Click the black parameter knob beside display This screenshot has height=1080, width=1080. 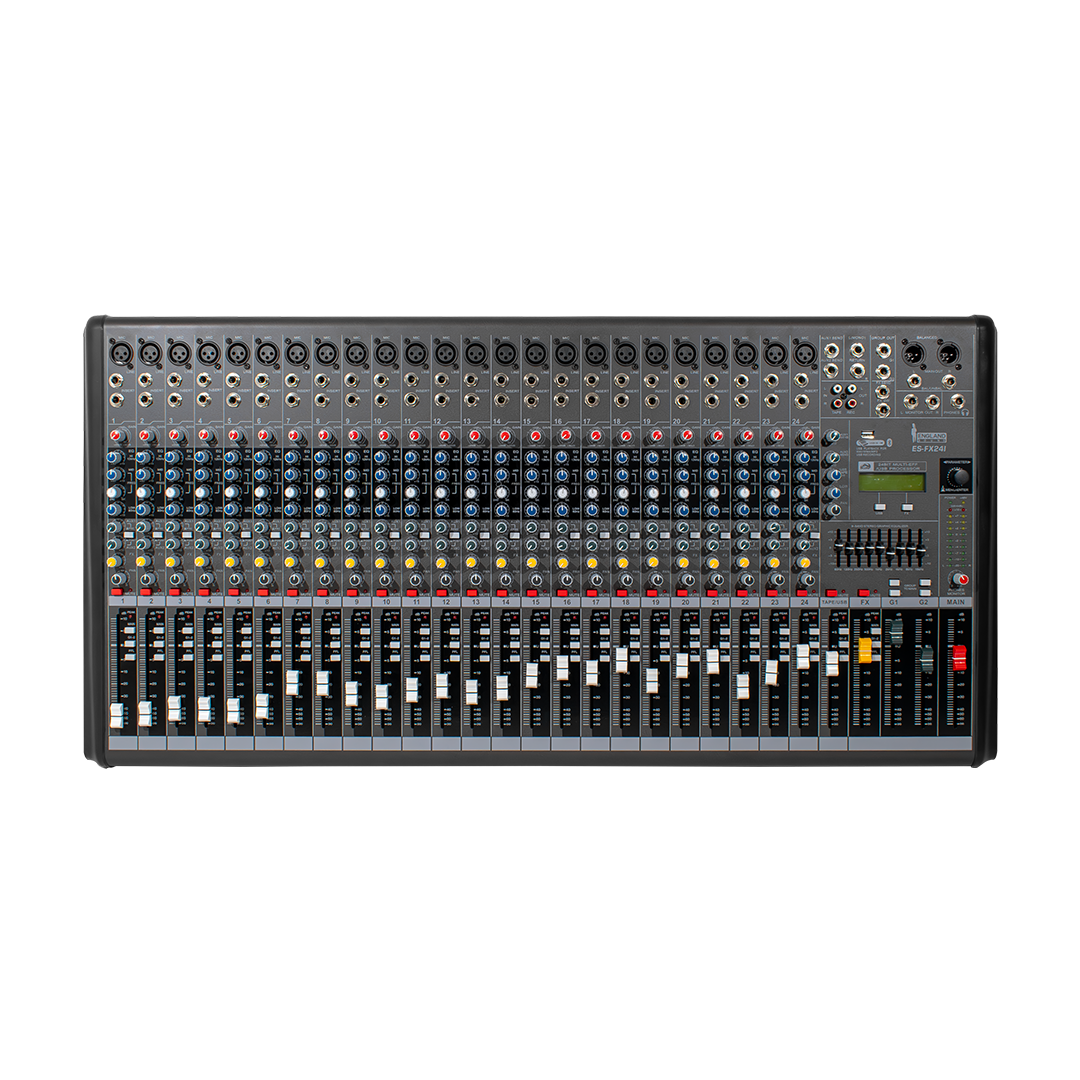tap(957, 477)
